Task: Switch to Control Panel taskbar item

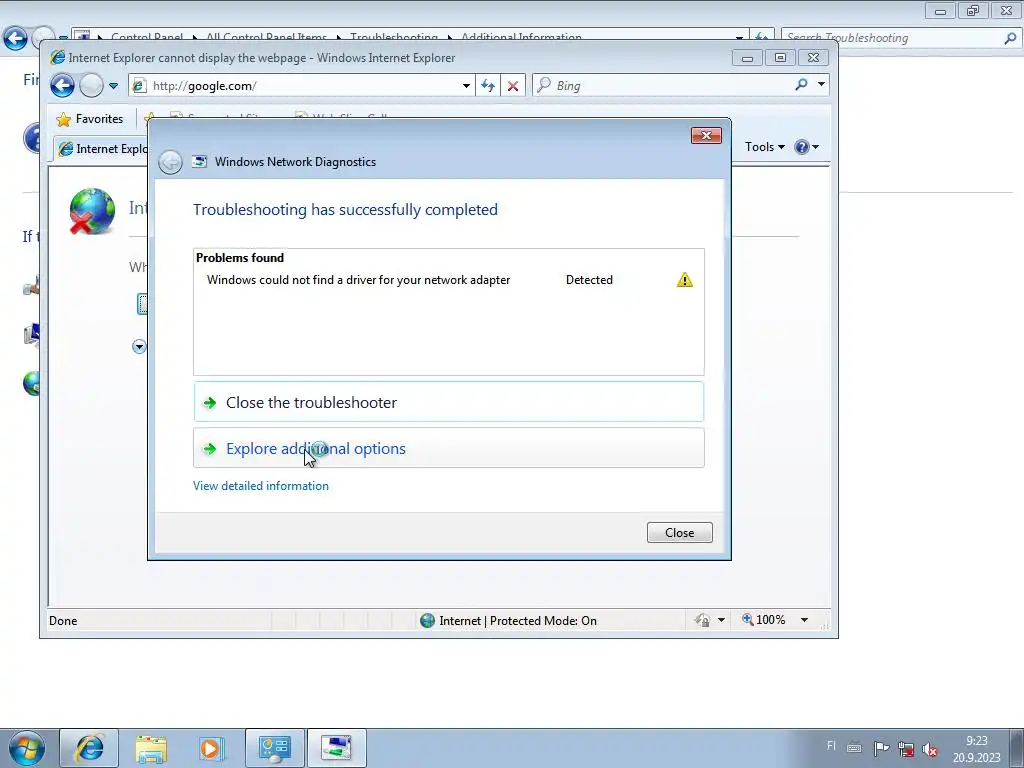Action: click(x=274, y=748)
